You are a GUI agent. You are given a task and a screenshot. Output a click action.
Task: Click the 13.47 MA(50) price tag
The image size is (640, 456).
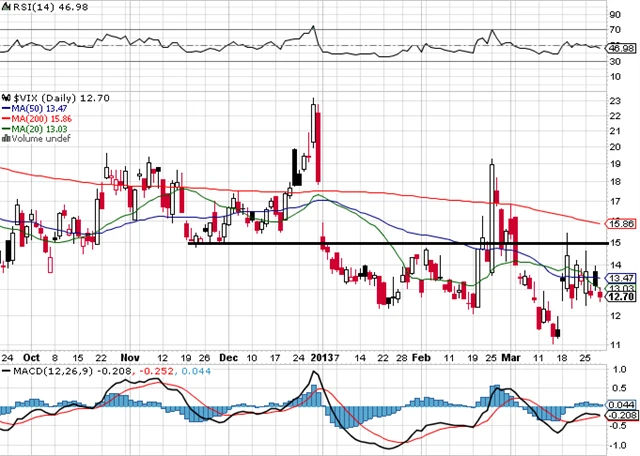click(x=622, y=277)
